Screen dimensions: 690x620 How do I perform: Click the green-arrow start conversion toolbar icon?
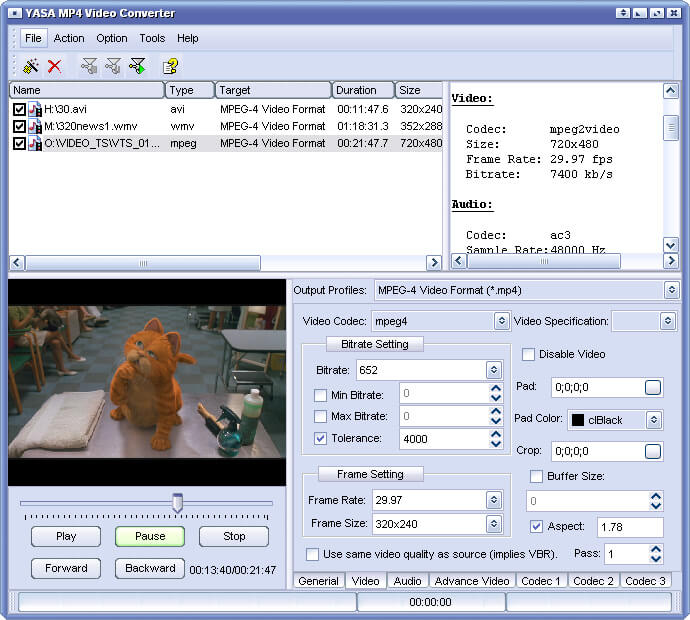tap(137, 66)
